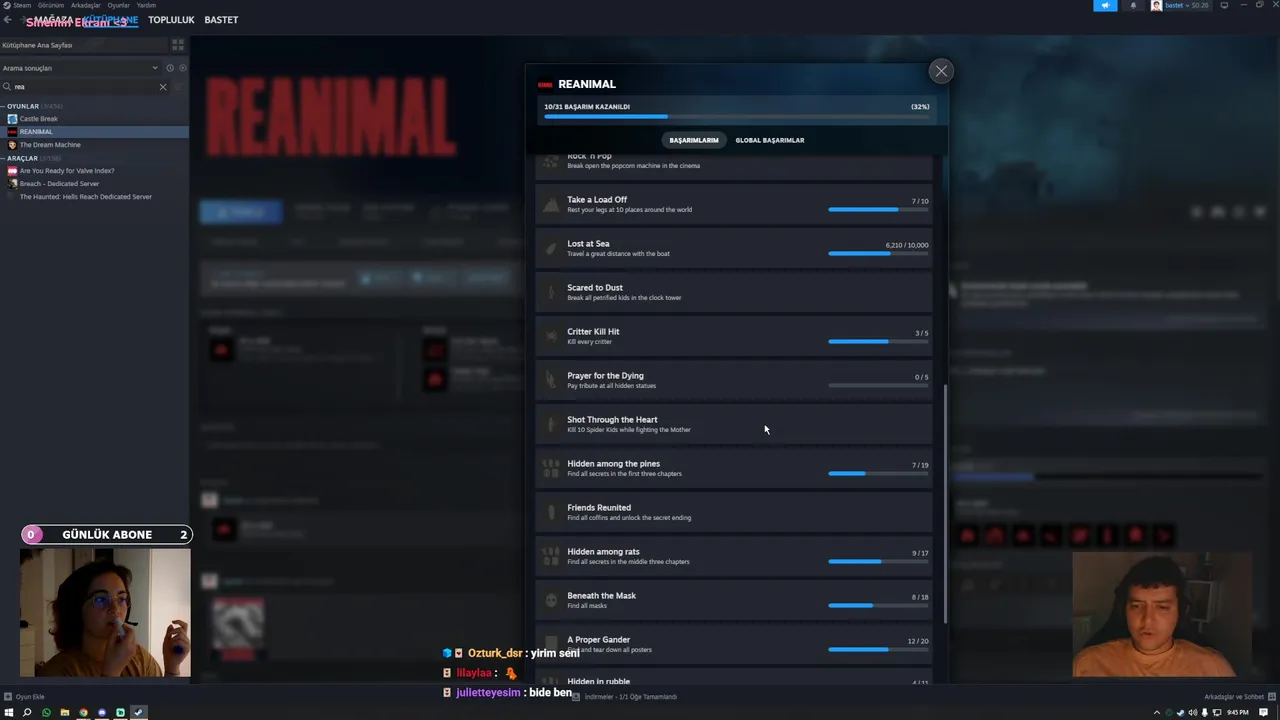This screenshot has width=1280, height=720.
Task: Open Chrome from the taskbar
Action: pos(83,713)
